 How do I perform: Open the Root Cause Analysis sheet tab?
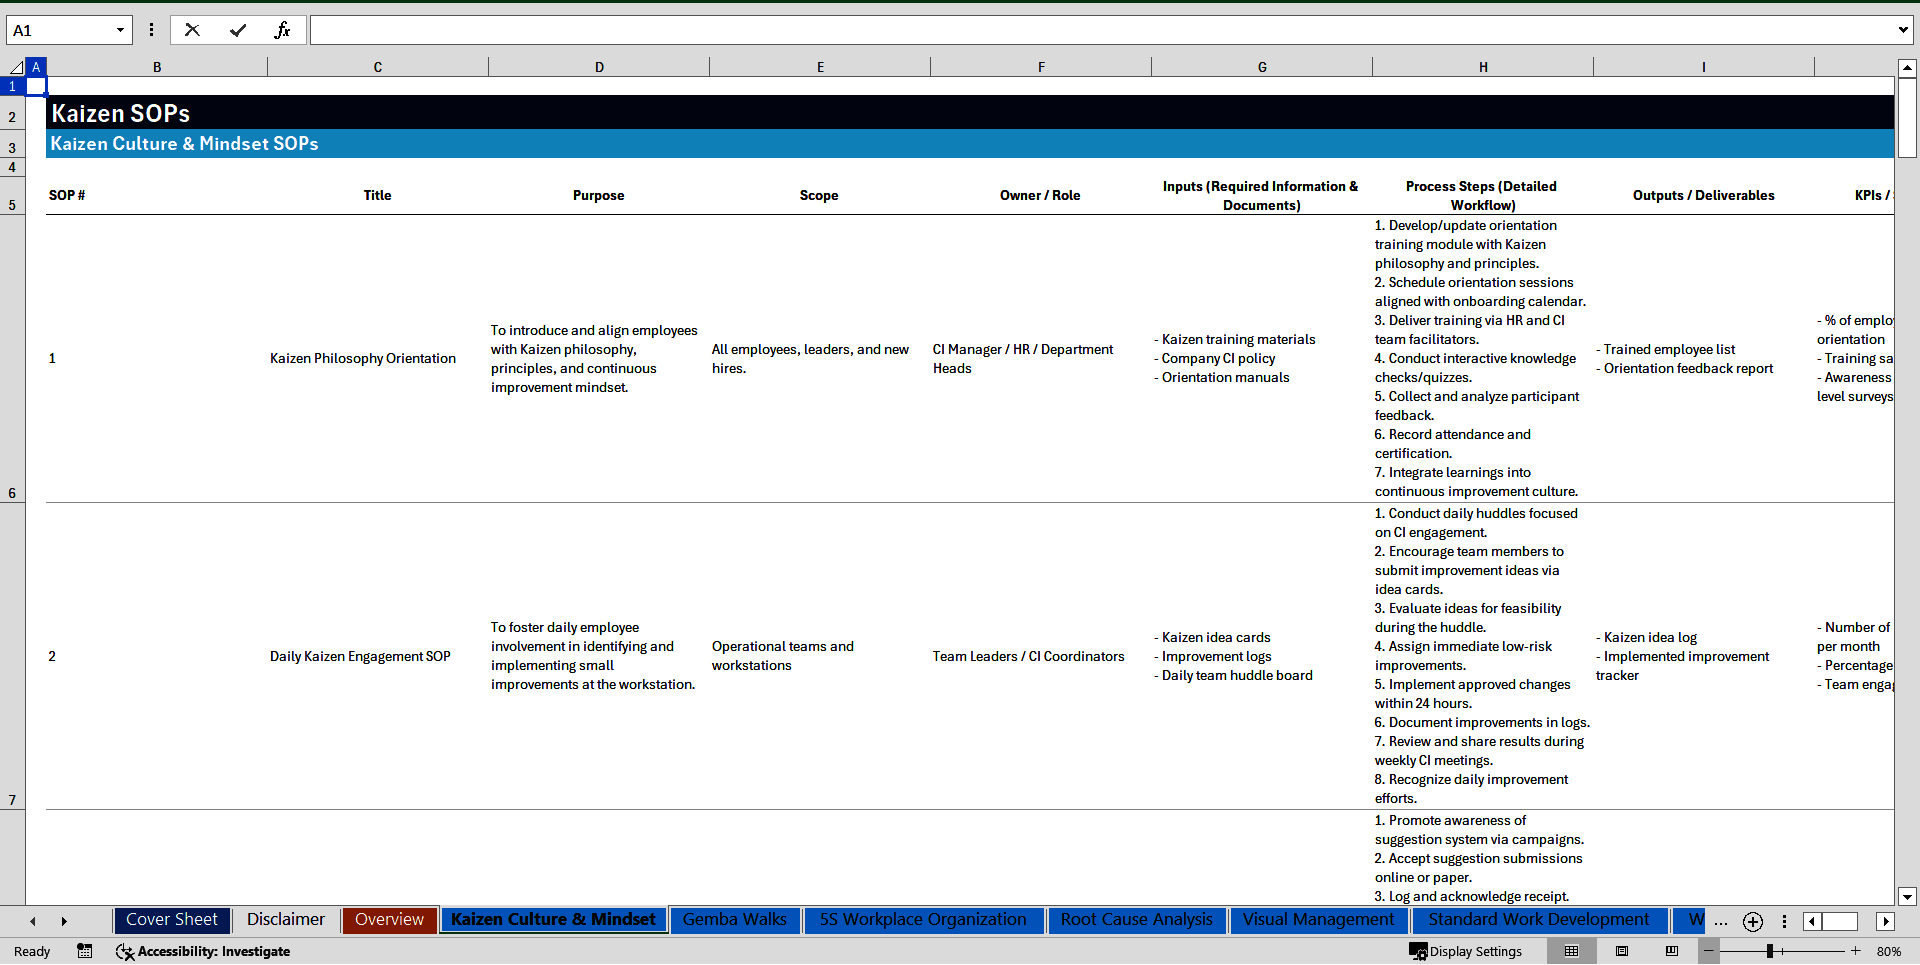[1136, 920]
